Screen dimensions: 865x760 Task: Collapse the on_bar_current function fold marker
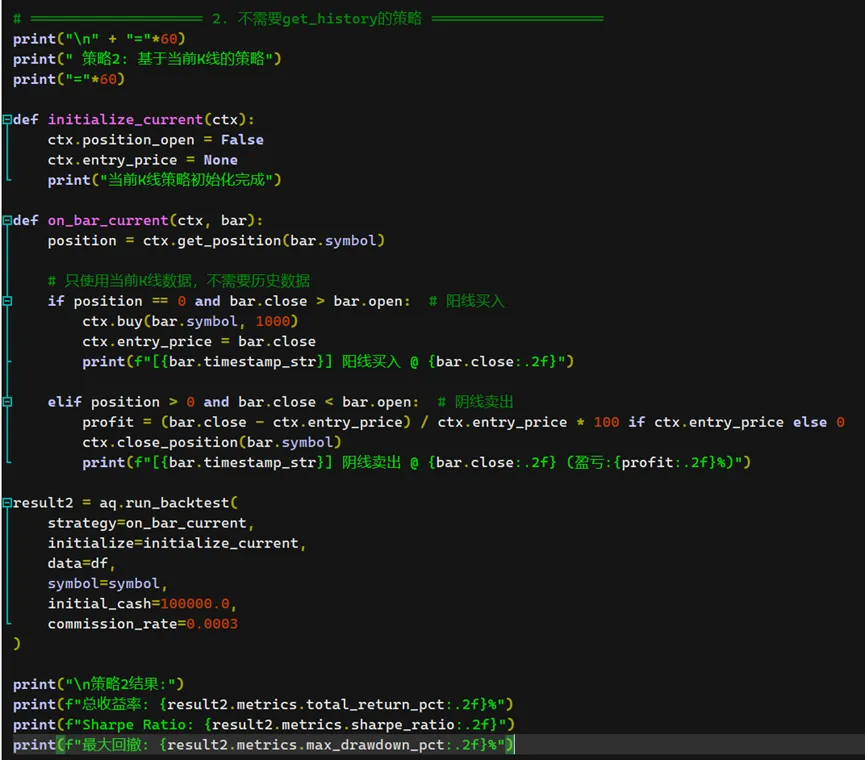[x=7, y=220]
